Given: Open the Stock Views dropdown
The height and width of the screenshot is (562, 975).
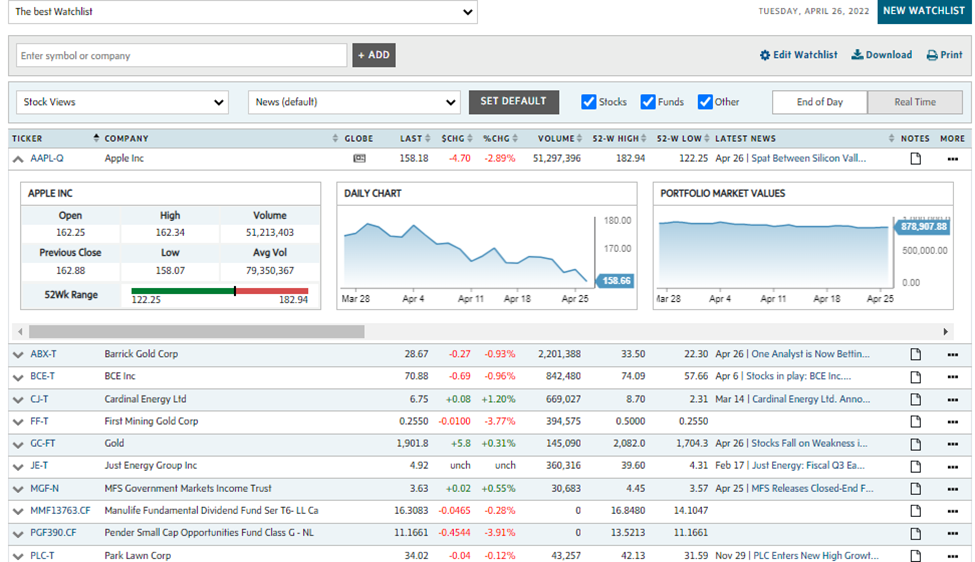Looking at the screenshot, I should coord(125,102).
